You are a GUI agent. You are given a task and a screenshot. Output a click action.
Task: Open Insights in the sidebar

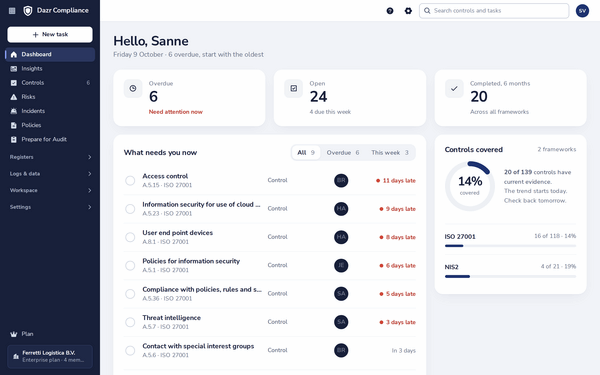pos(51,68)
